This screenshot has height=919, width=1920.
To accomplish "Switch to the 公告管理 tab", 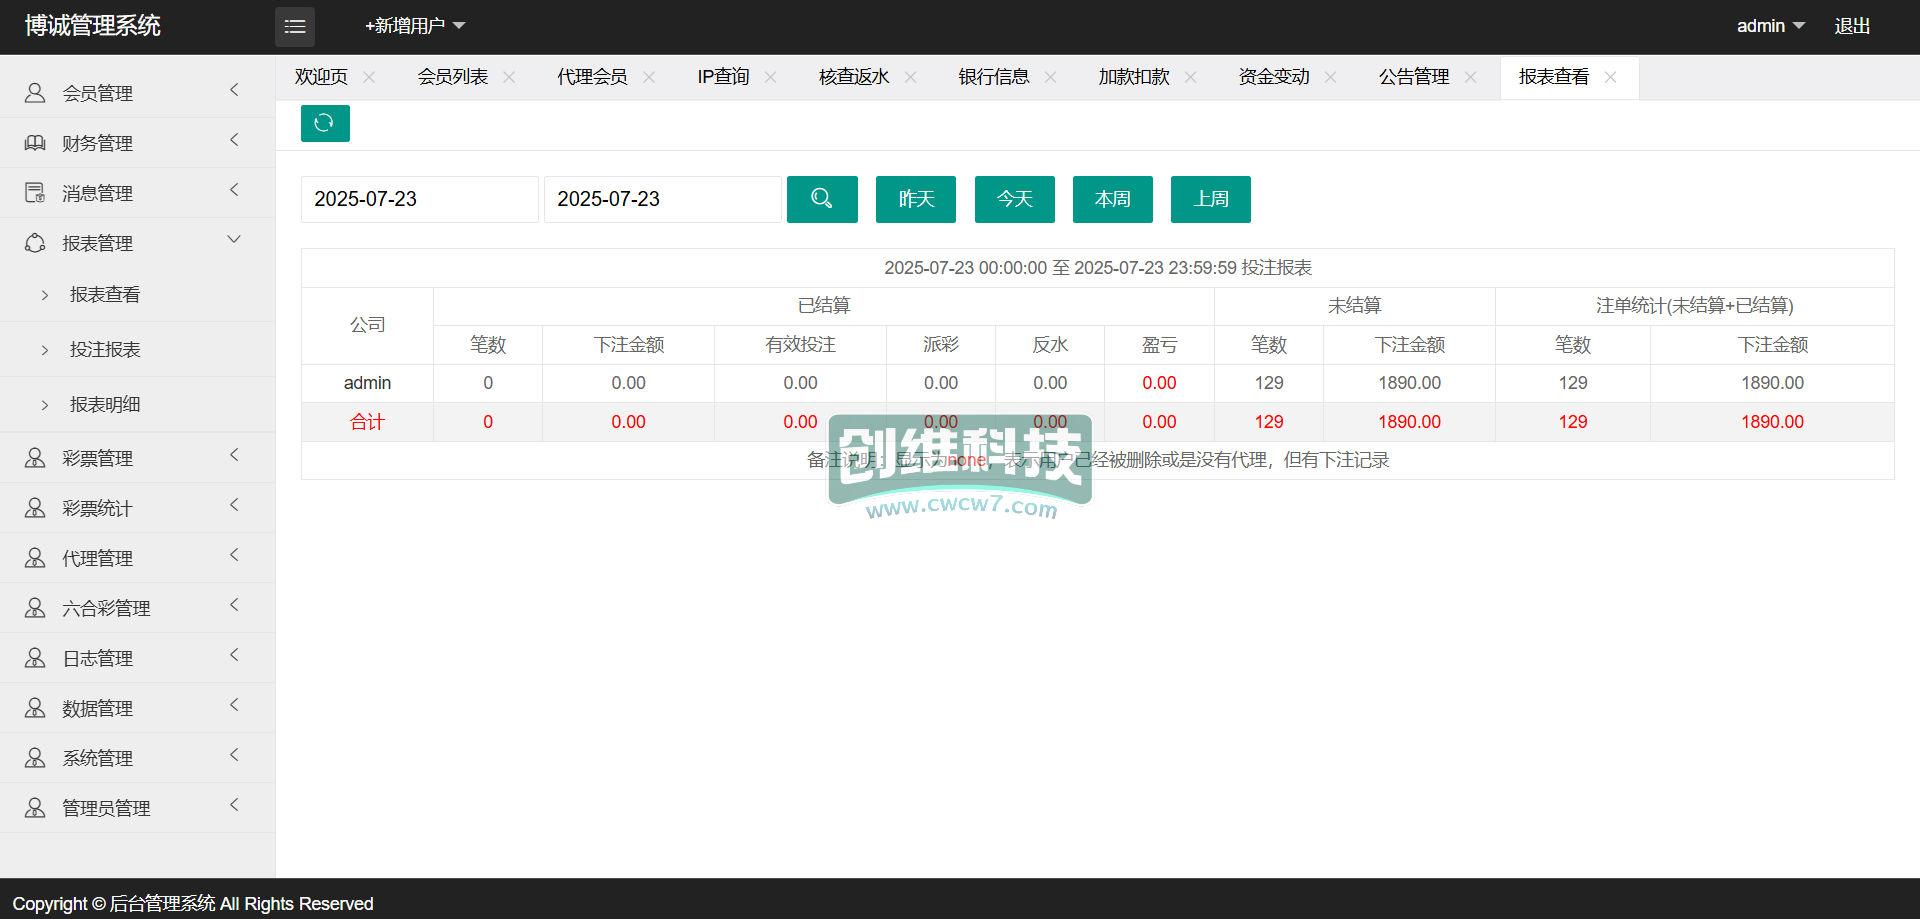I will click(1414, 77).
